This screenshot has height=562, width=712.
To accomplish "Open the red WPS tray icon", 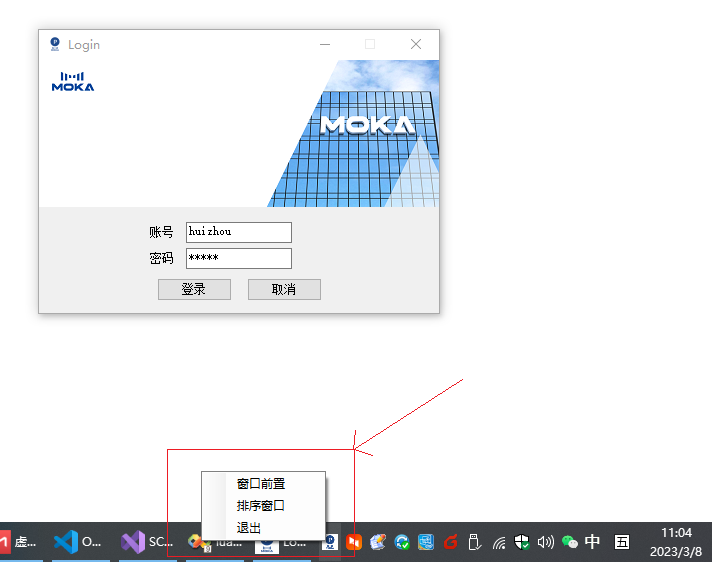I will pyautogui.click(x=451, y=542).
